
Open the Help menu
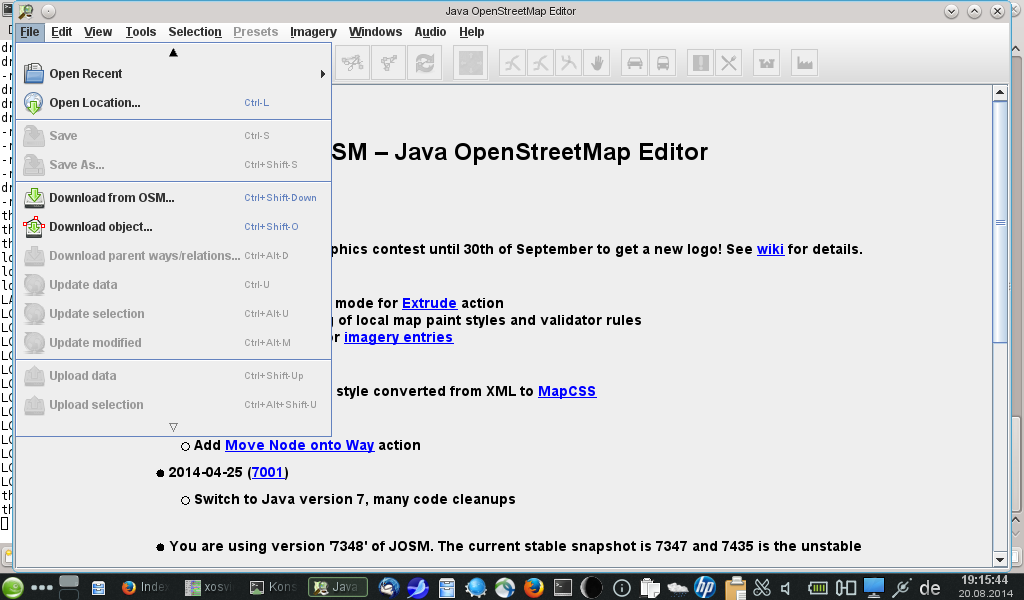[471, 32]
